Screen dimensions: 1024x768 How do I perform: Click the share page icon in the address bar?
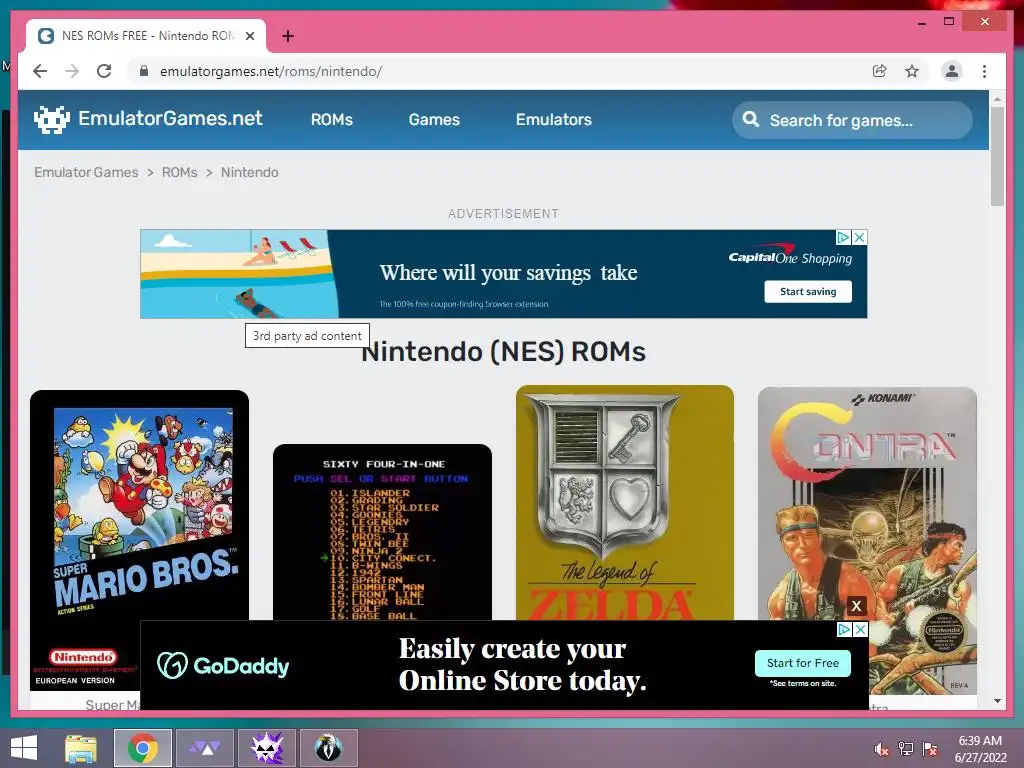pos(880,71)
